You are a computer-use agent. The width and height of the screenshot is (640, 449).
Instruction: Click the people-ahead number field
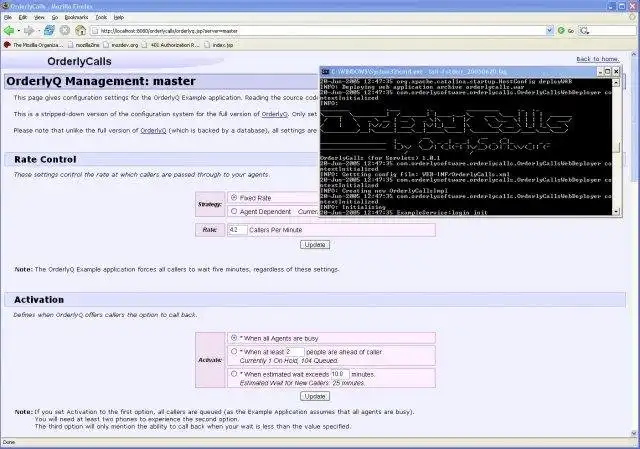(294, 352)
